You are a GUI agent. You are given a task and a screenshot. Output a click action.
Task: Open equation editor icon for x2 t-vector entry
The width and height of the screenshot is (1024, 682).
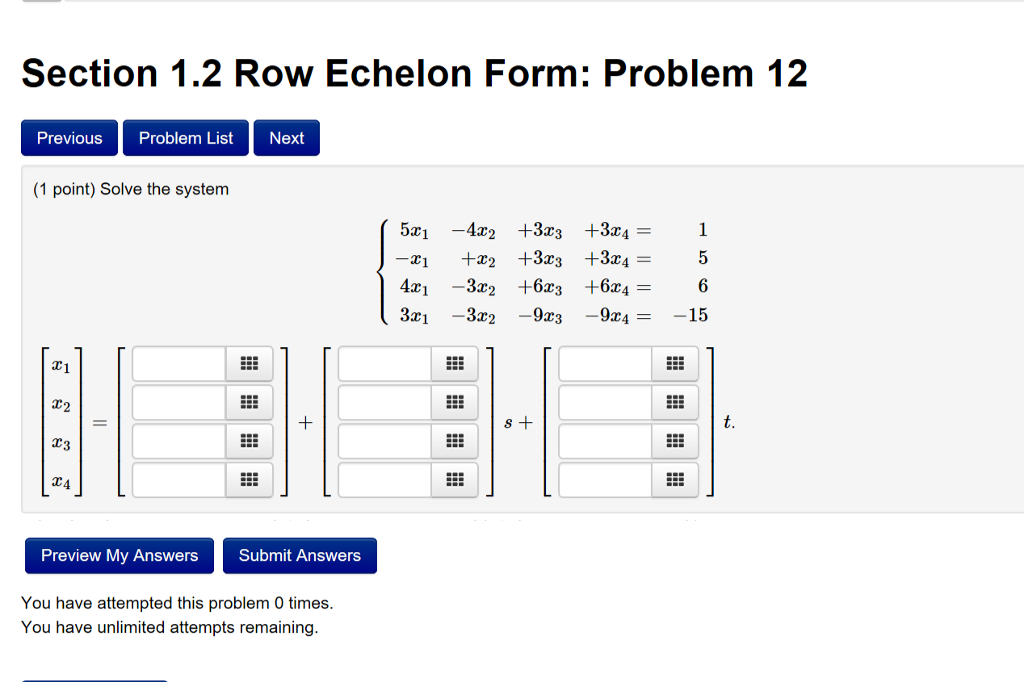[675, 402]
